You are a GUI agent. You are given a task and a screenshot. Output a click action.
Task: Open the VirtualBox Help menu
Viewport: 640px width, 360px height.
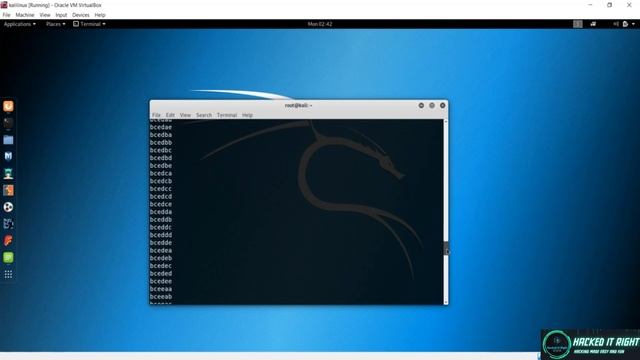100,15
